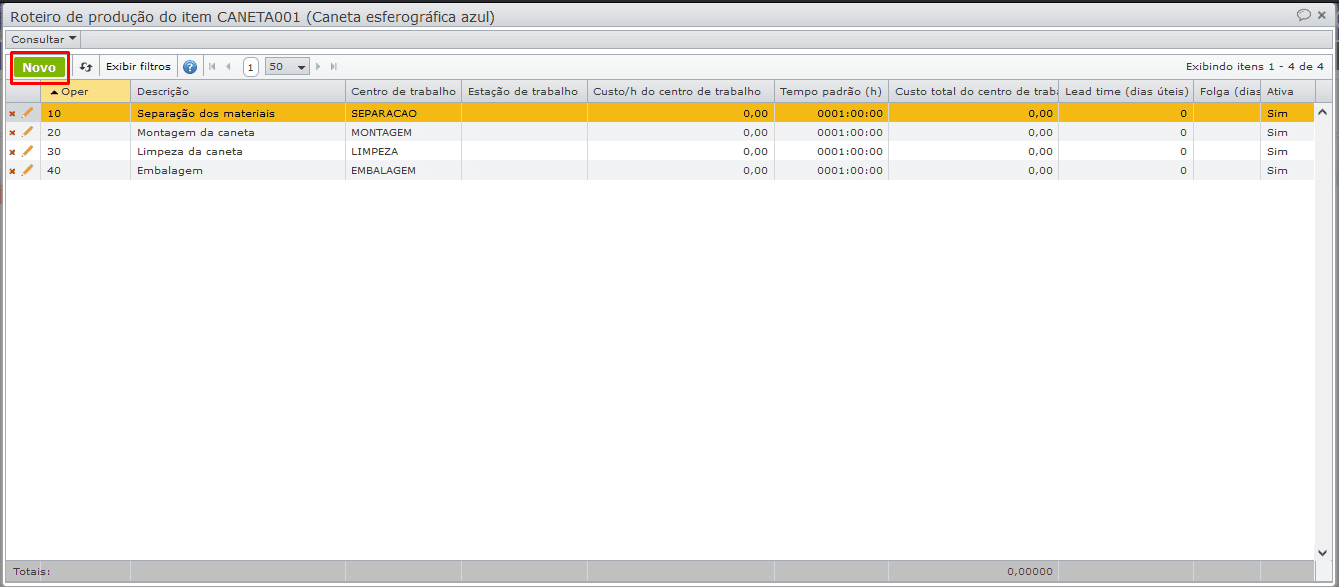
Task: Open the Consultar menu
Action: click(43, 39)
